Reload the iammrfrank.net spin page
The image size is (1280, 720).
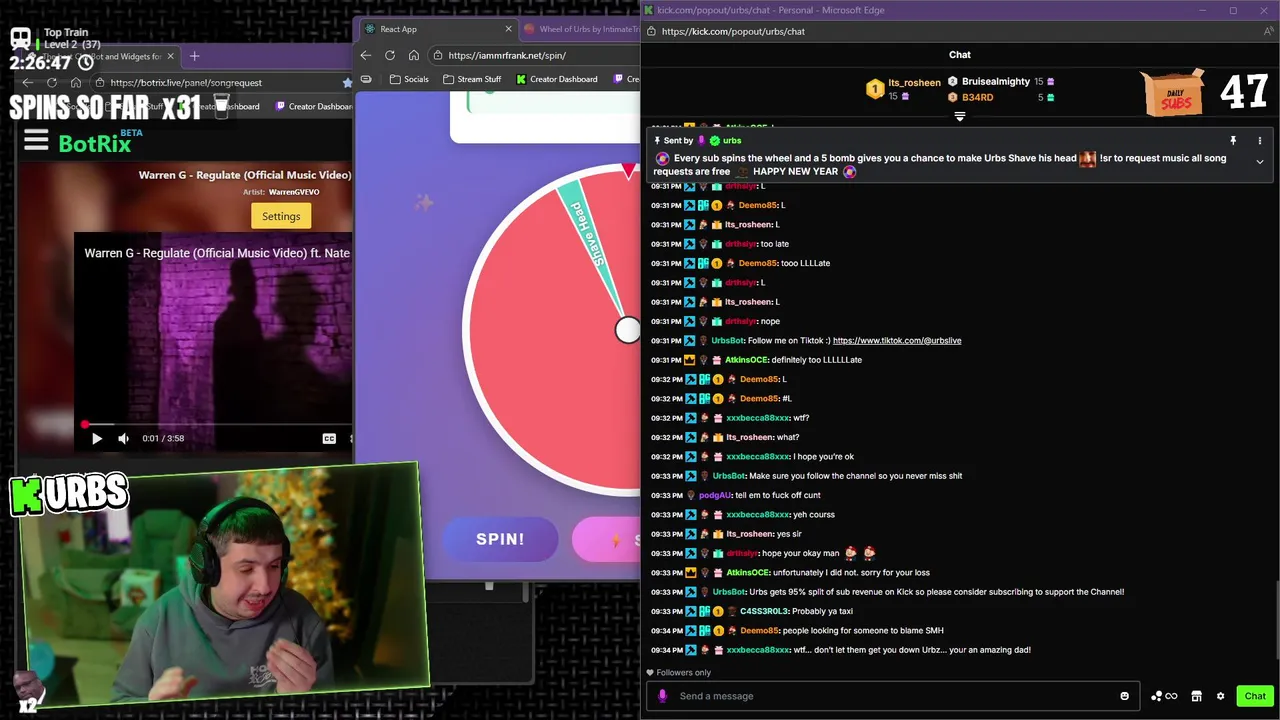(x=390, y=55)
